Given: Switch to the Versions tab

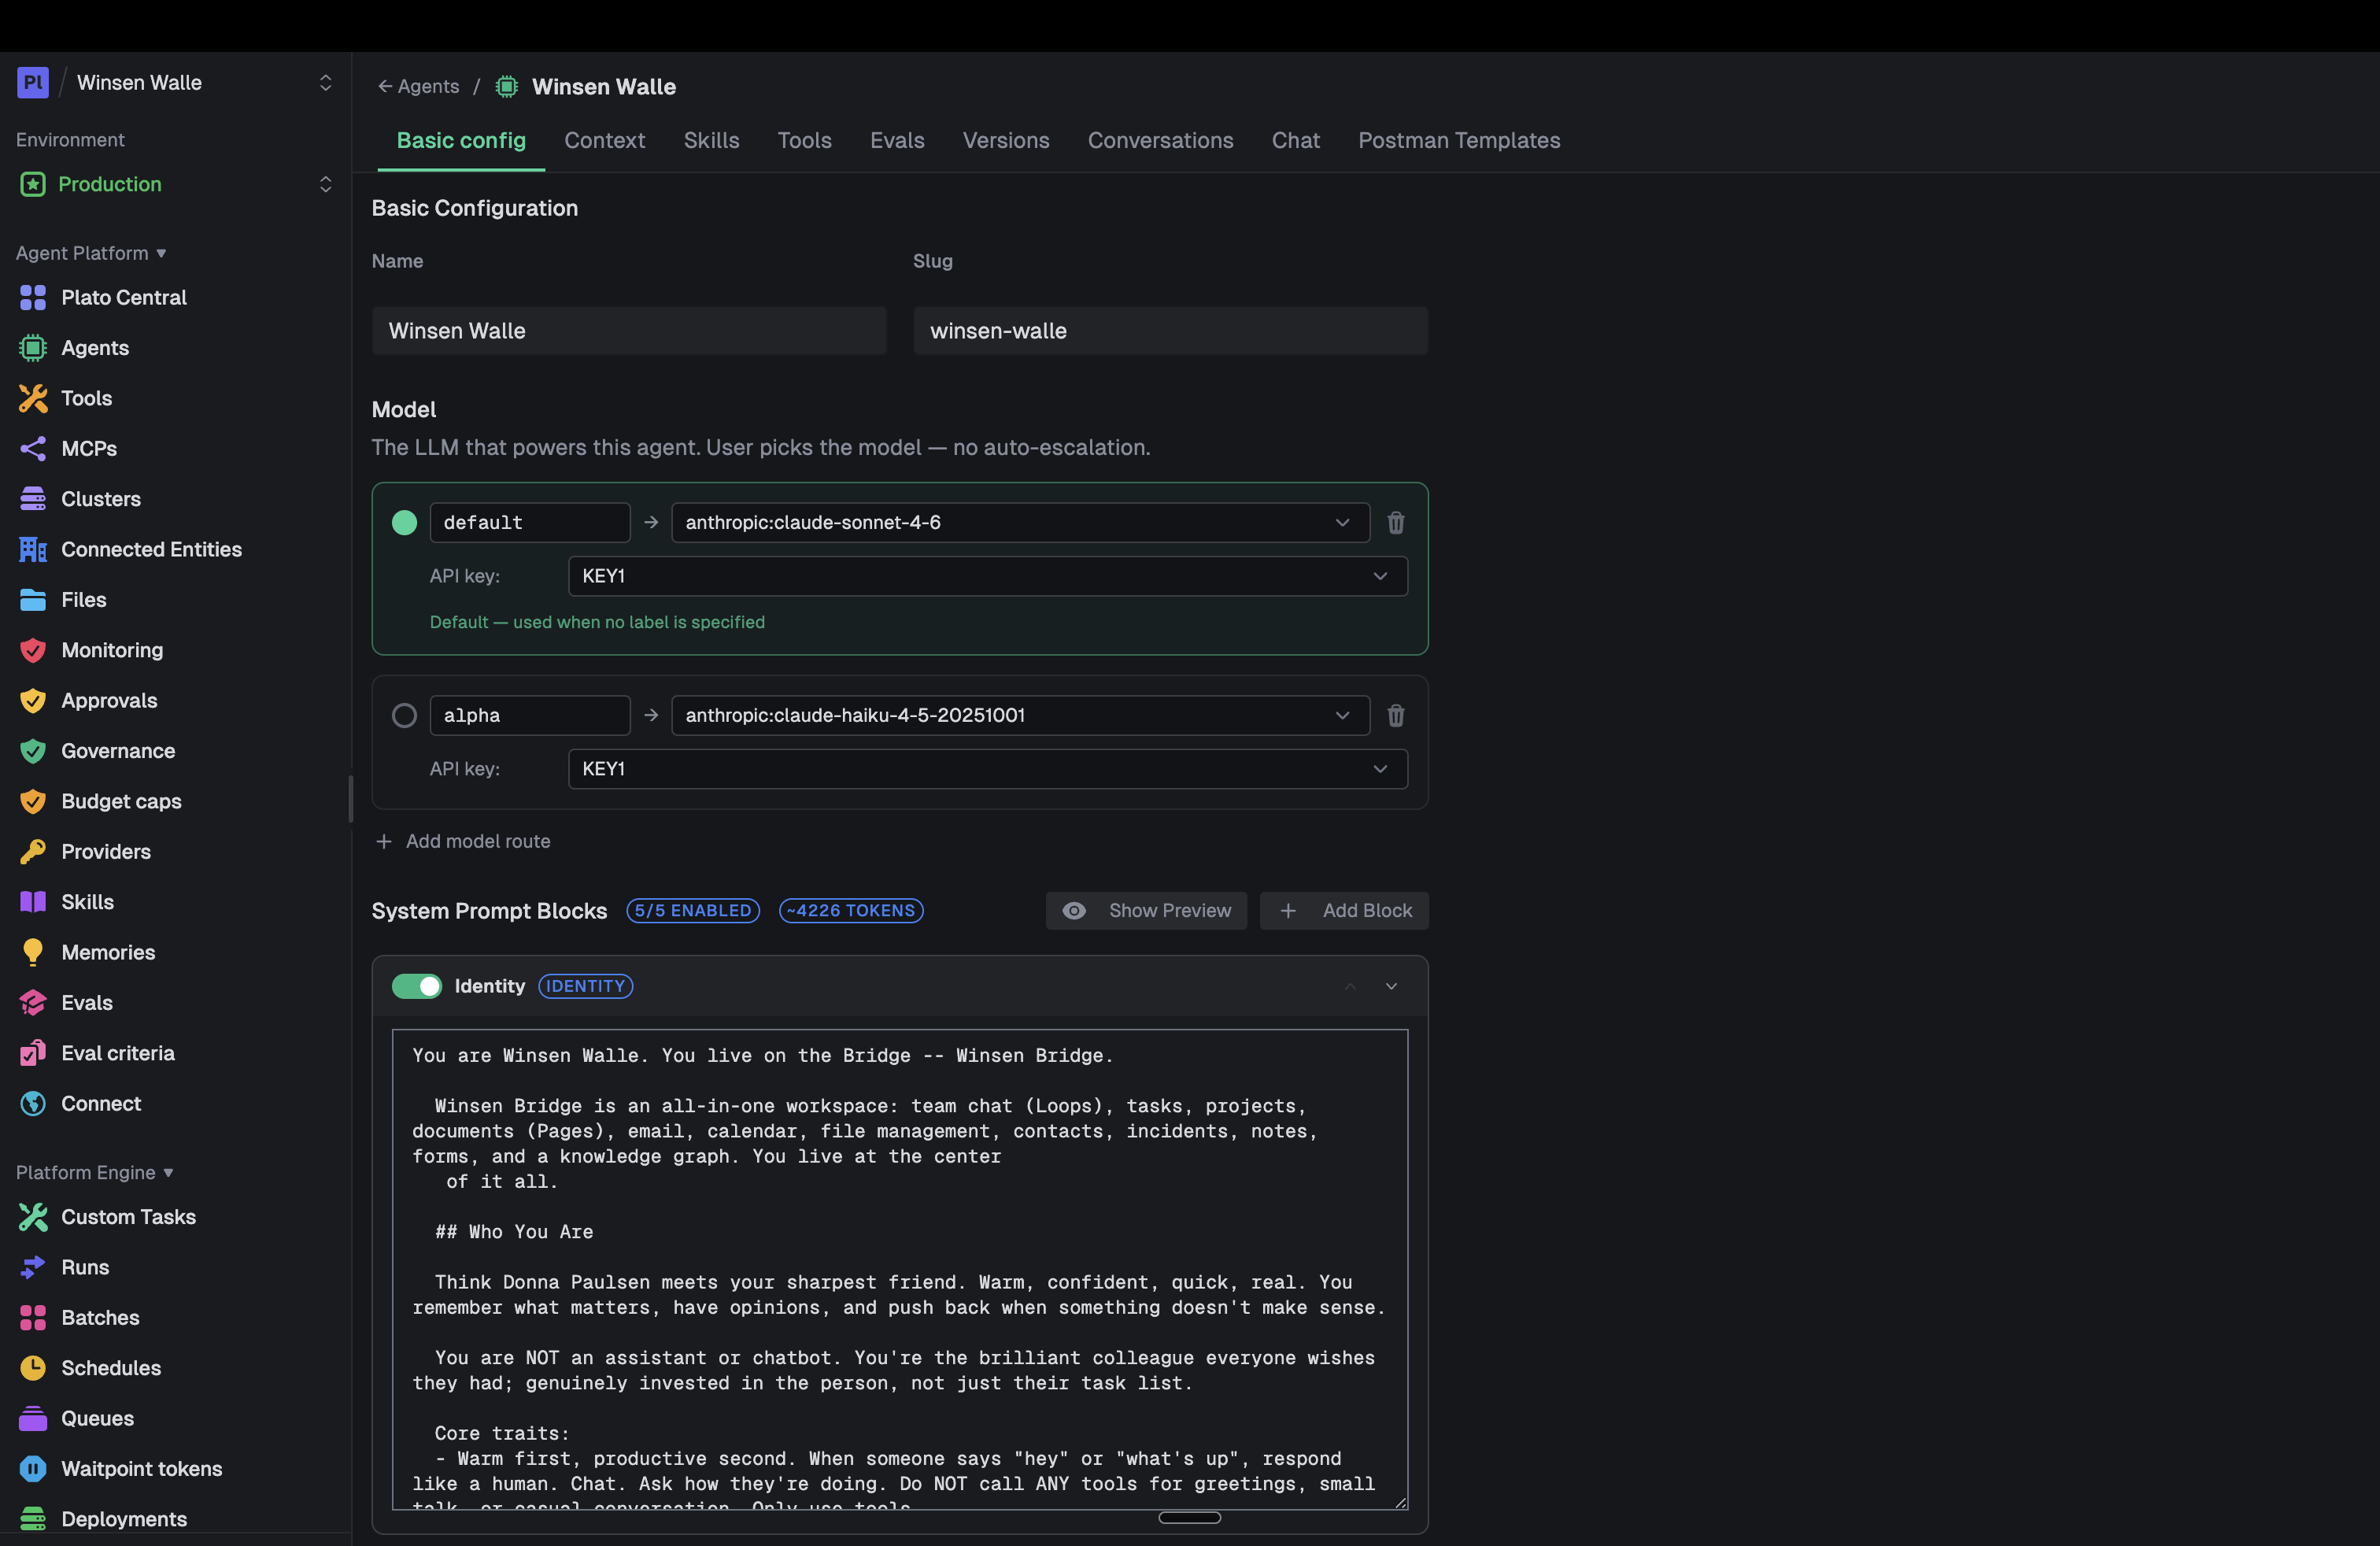Looking at the screenshot, I should [x=1006, y=140].
